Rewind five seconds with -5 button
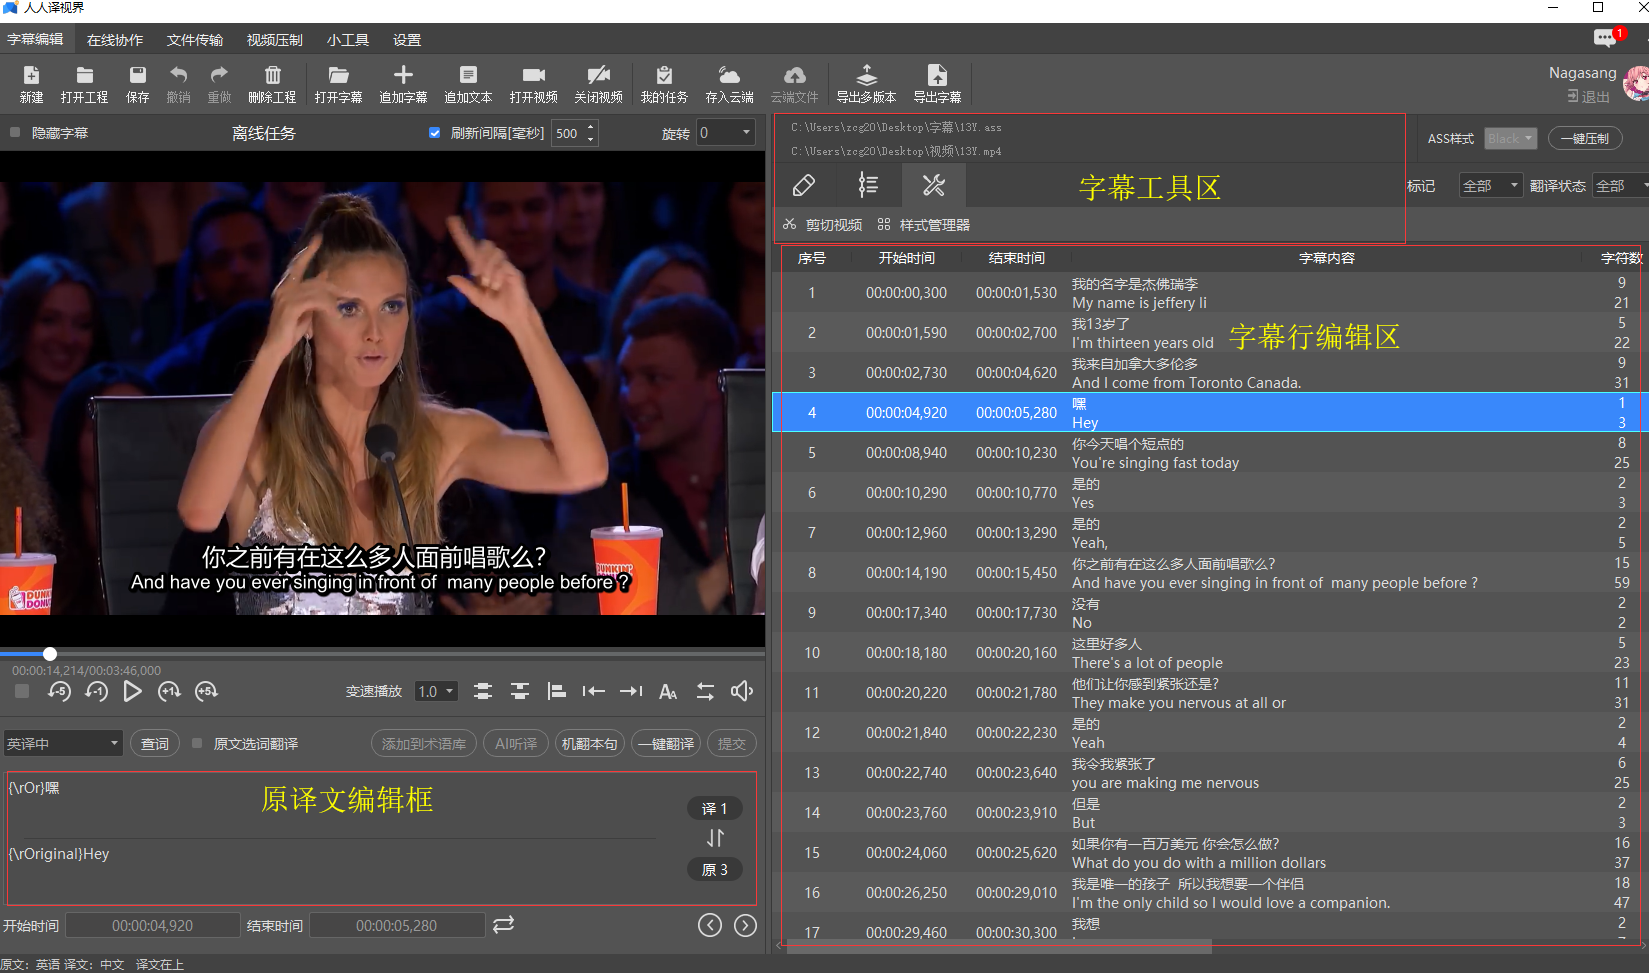Image resolution: width=1649 pixels, height=973 pixels. tap(59, 691)
